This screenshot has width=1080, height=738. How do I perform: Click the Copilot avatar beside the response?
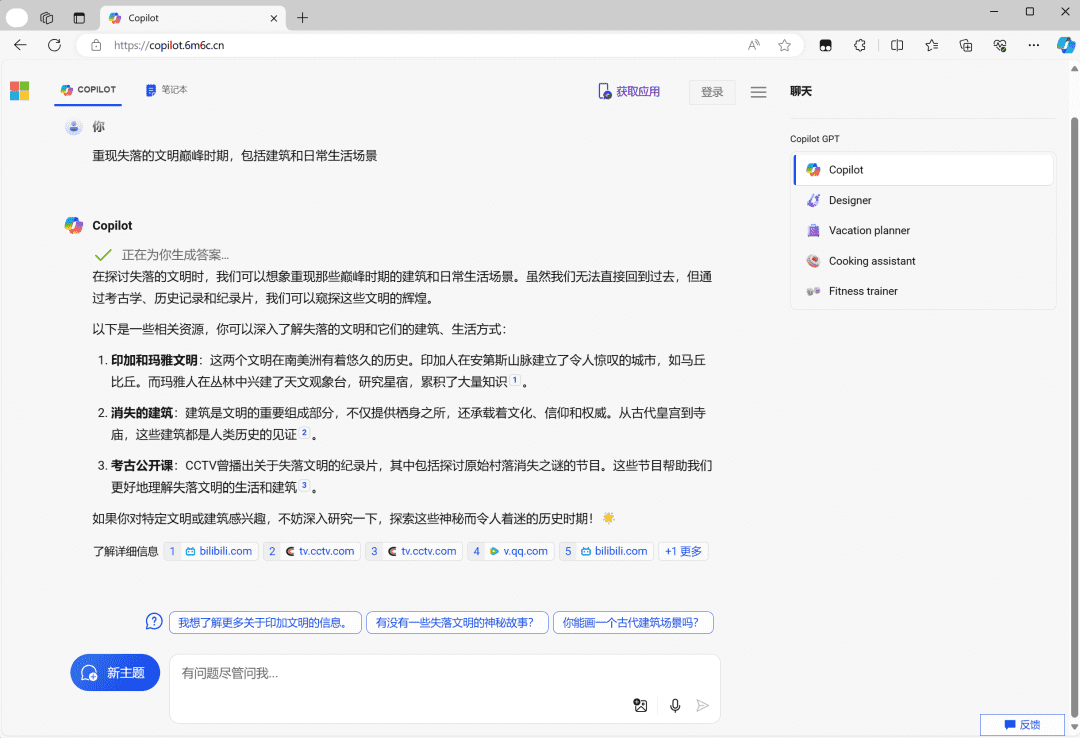[x=73, y=225]
